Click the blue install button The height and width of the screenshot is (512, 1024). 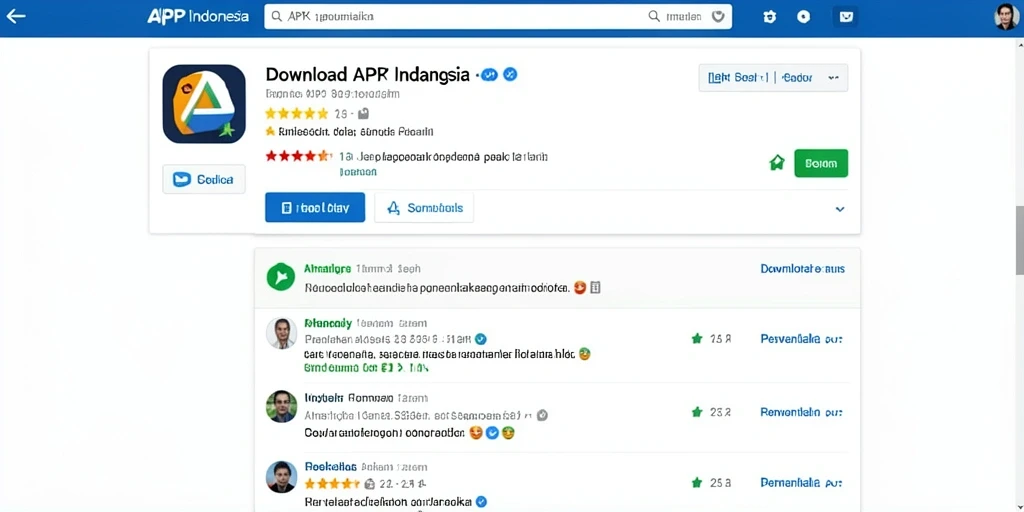pos(315,208)
